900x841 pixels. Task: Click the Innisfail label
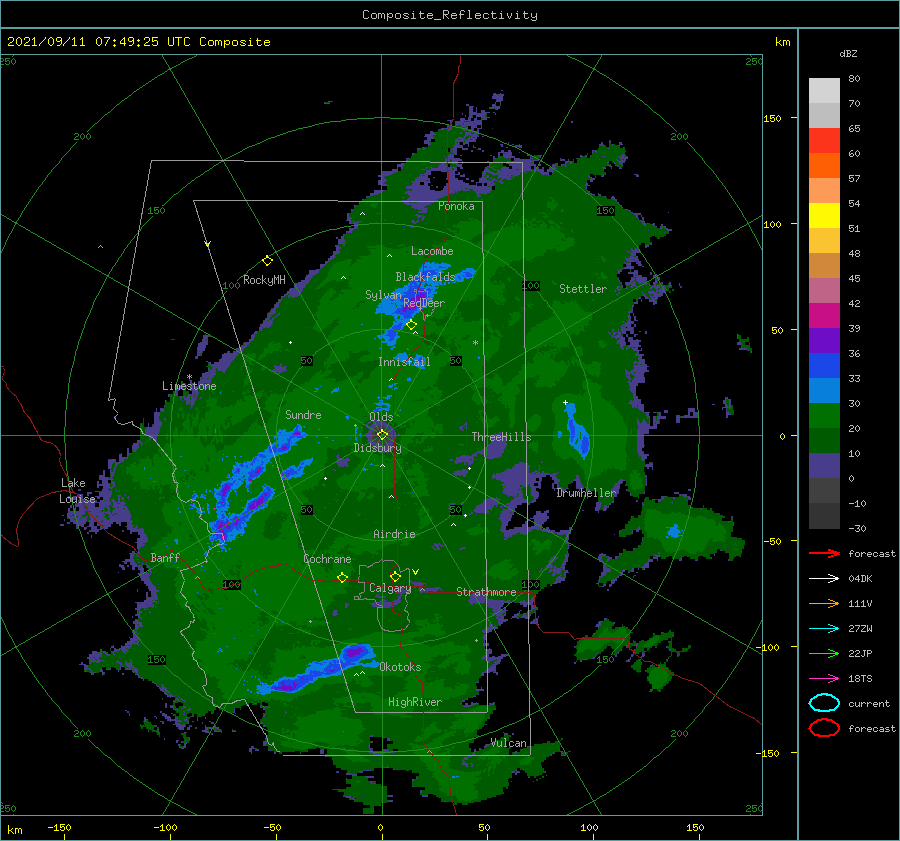coord(404,362)
